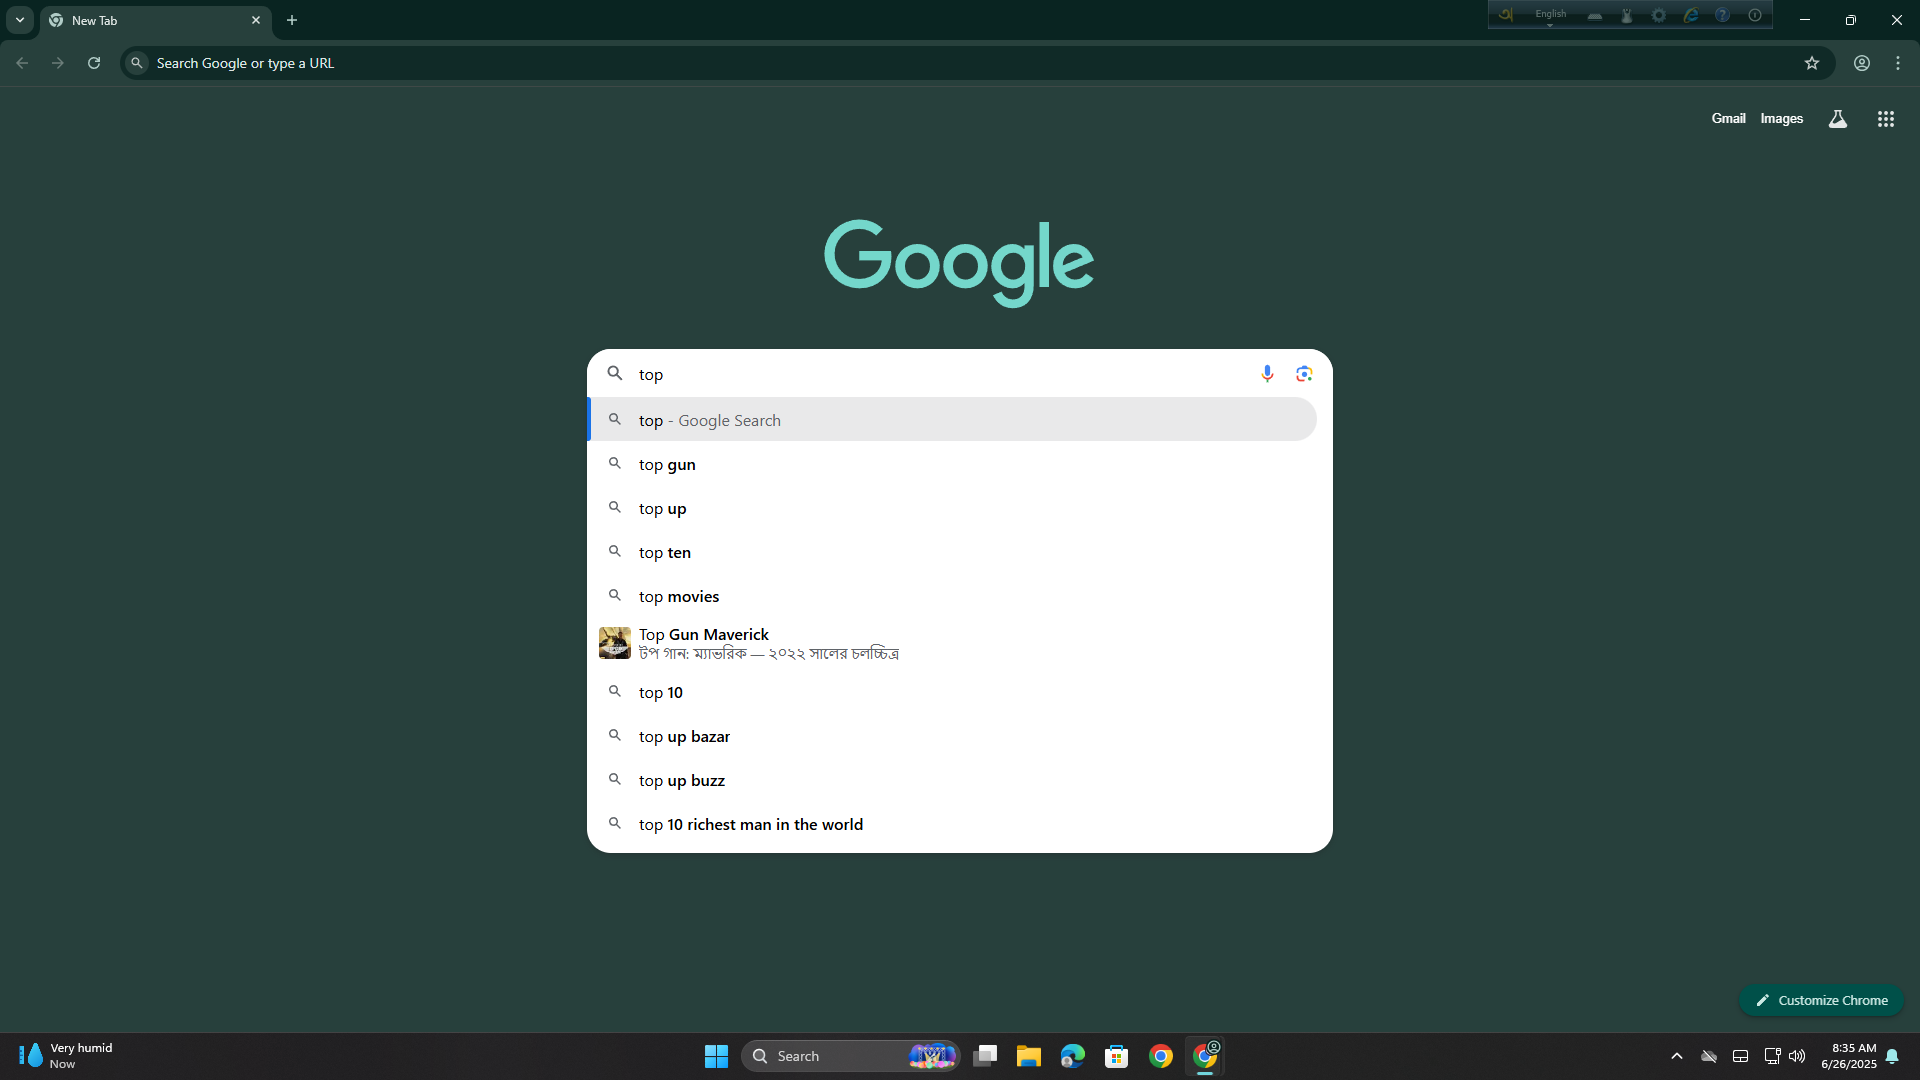
Task: Choose the 'top movies' suggestion
Action: (952, 596)
